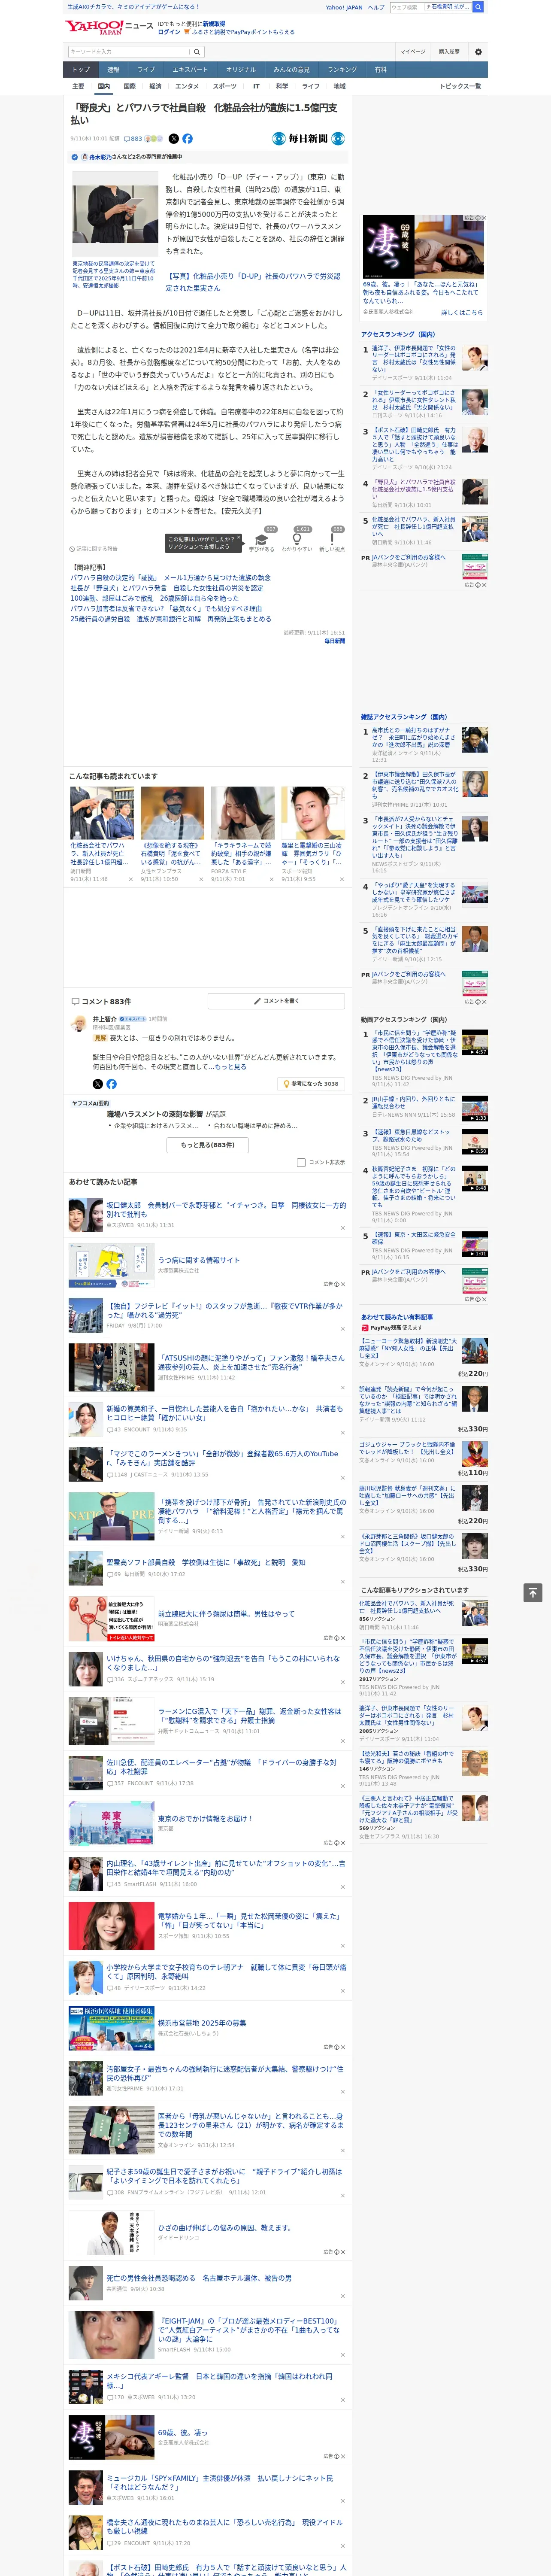Open the みんなの意見 navigation tab
The image size is (551, 2576).
pyautogui.click(x=291, y=69)
